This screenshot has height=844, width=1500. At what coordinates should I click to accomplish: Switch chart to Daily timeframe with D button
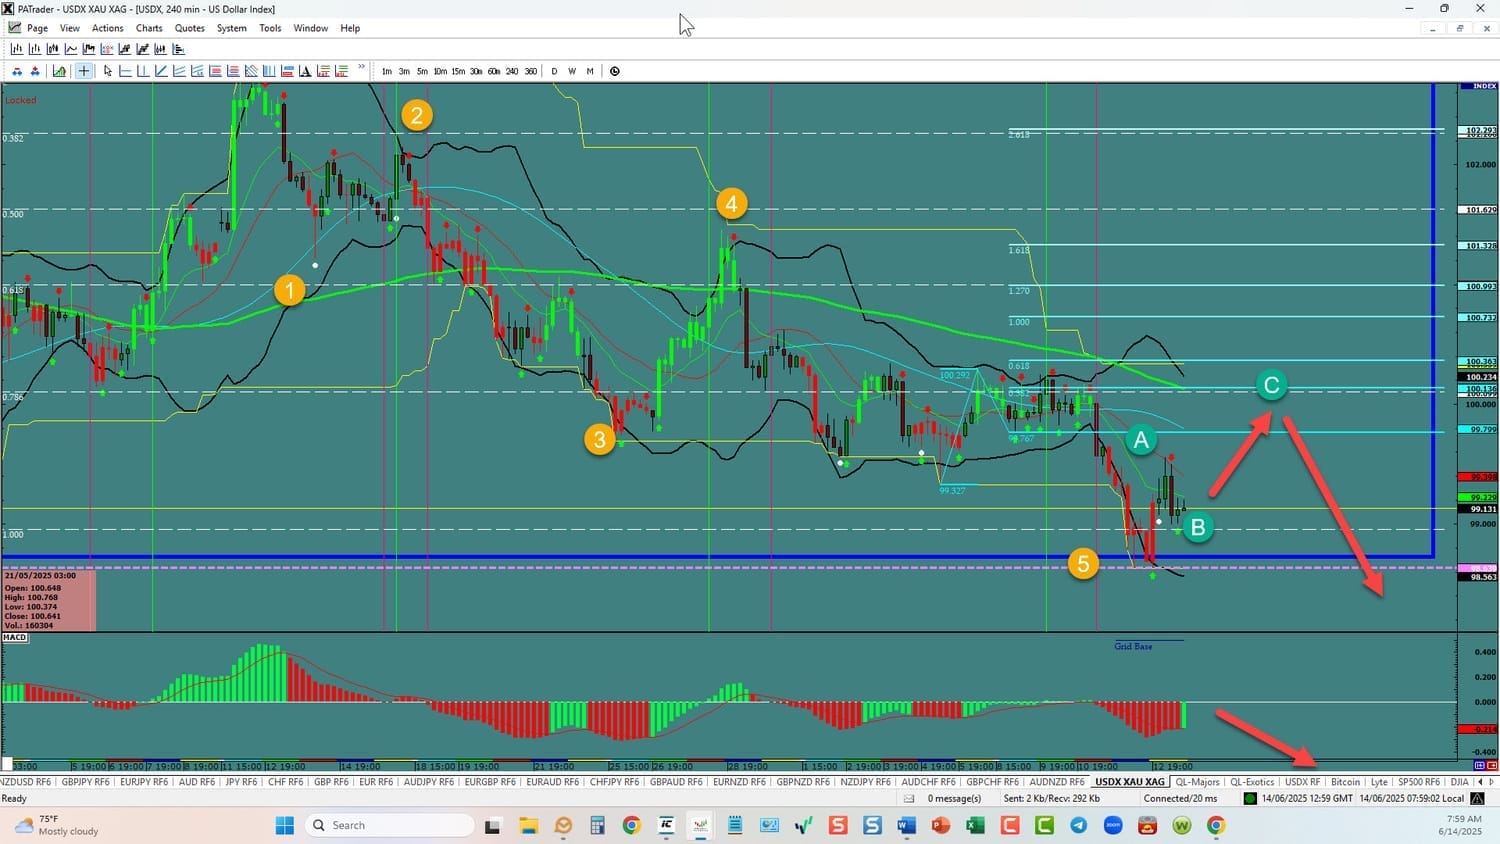554,71
